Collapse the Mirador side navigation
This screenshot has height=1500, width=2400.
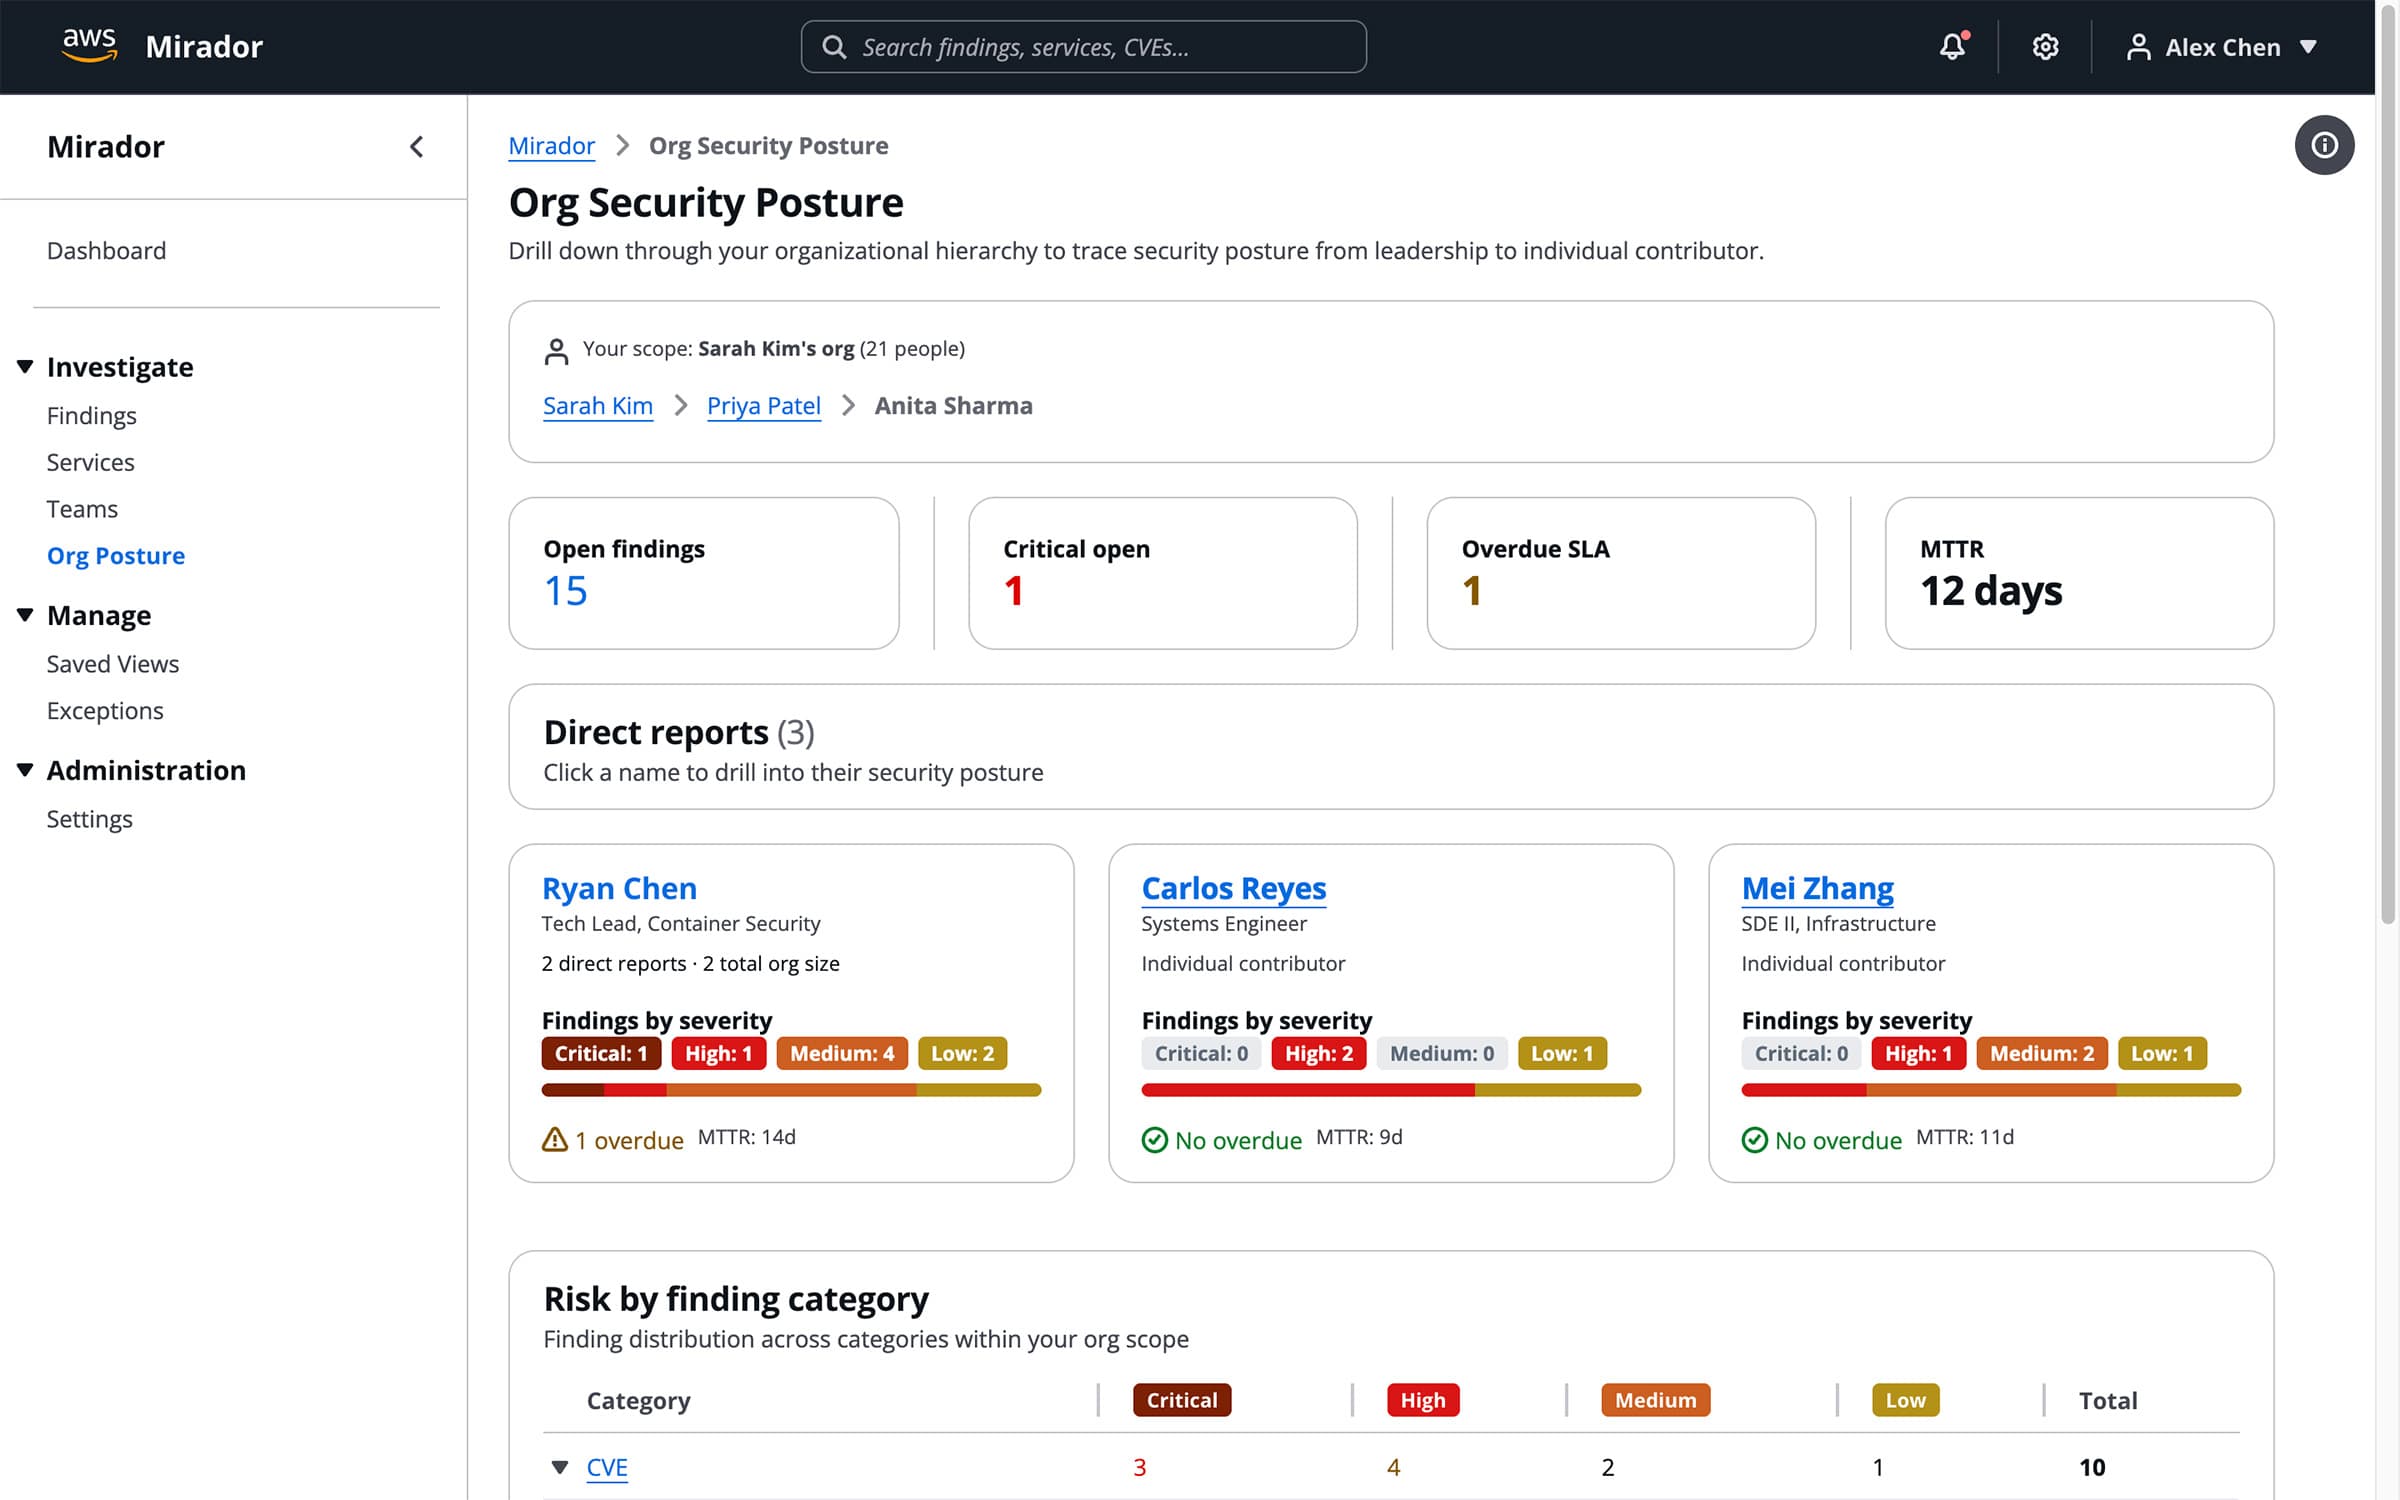[x=417, y=147]
